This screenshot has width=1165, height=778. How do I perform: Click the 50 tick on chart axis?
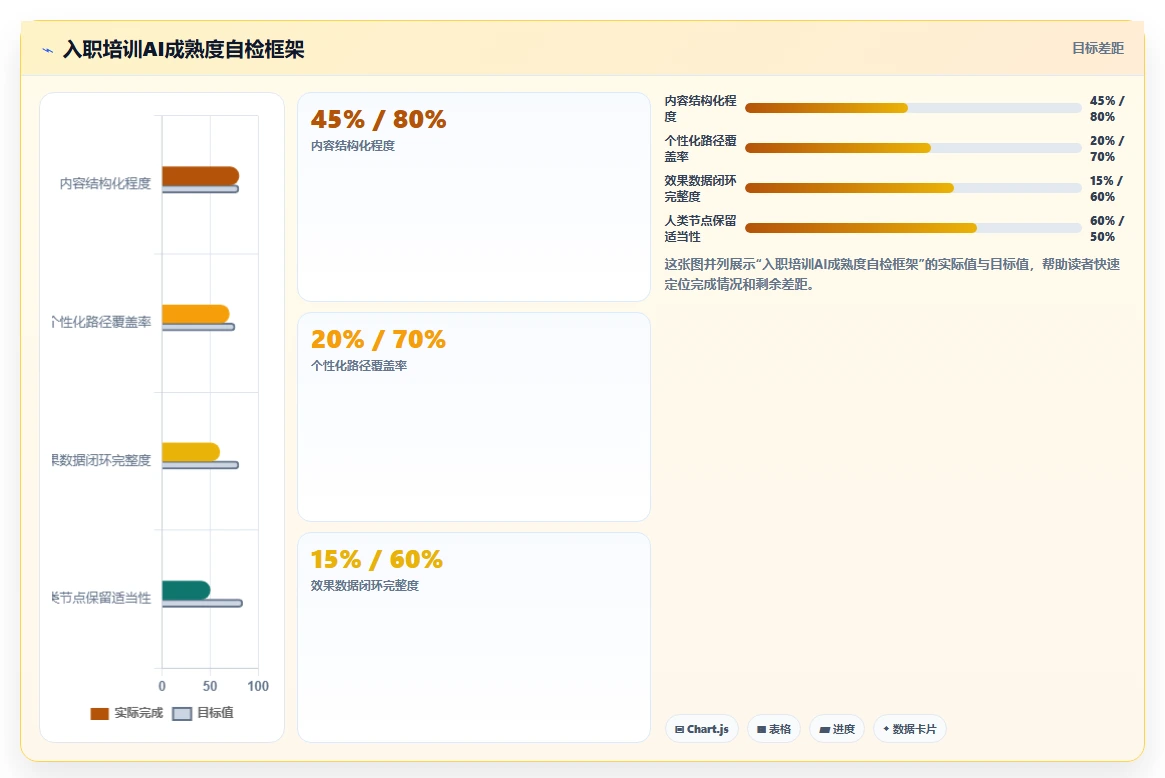(x=210, y=686)
